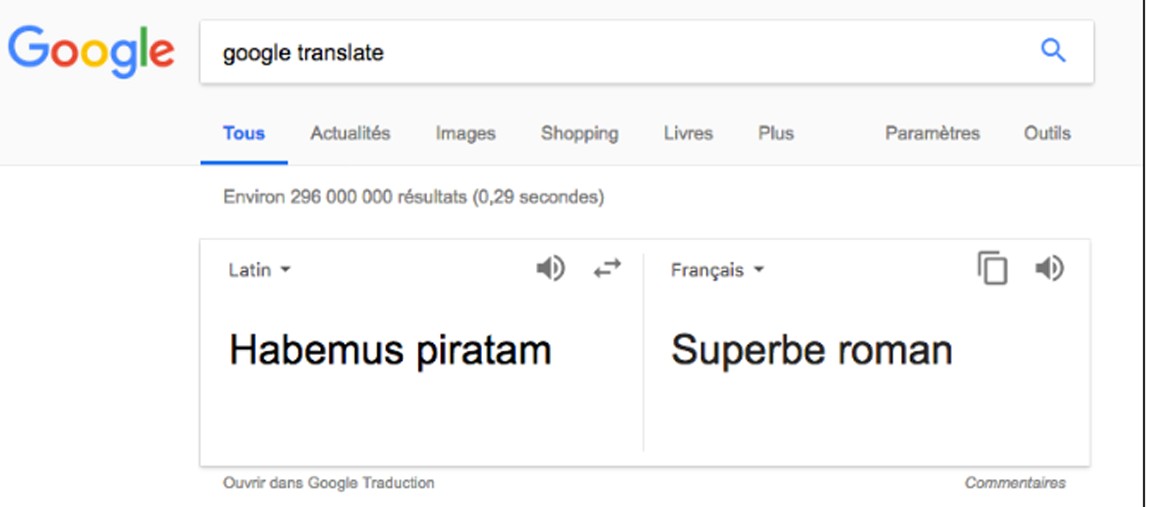Switch to the Actualités tab
This screenshot has height=507, width=1150.
click(x=350, y=134)
